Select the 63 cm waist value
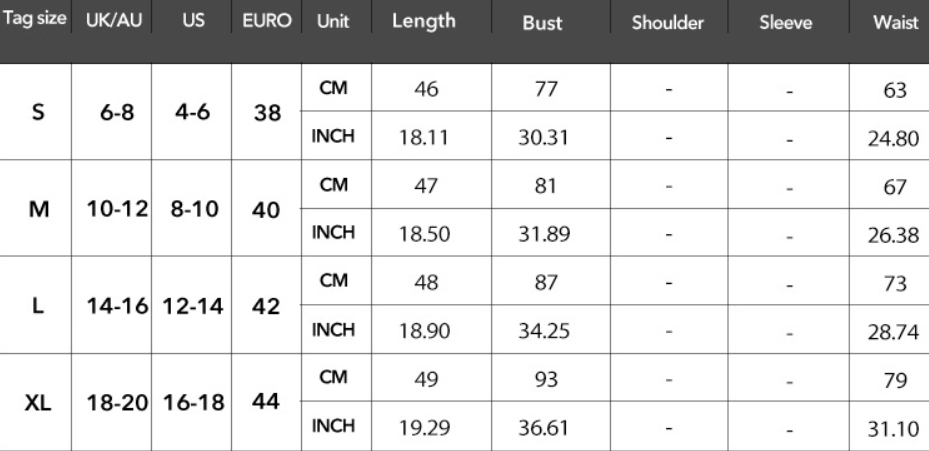Image resolution: width=929 pixels, height=451 pixels. 894,89
